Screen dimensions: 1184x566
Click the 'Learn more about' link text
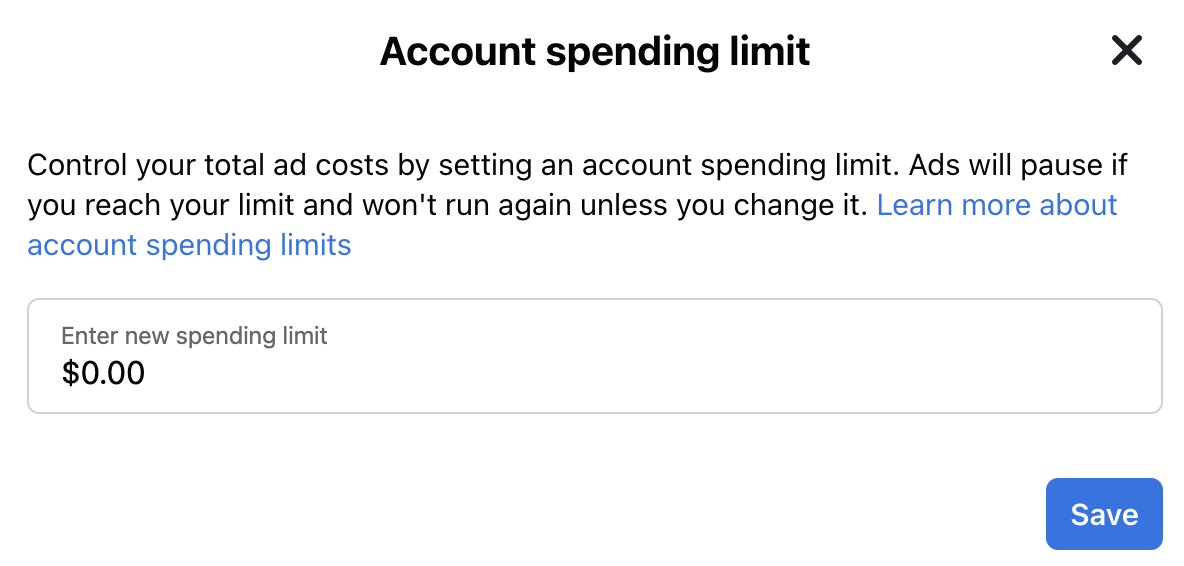(x=997, y=205)
